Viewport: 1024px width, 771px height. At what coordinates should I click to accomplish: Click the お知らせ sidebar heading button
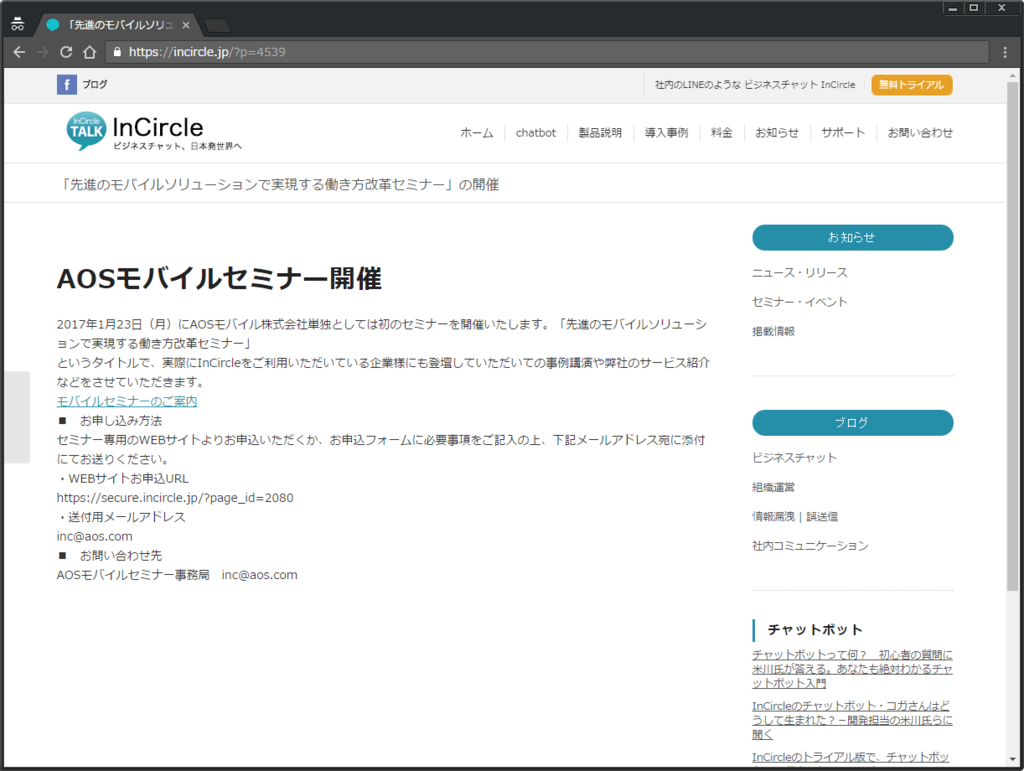[x=853, y=238]
